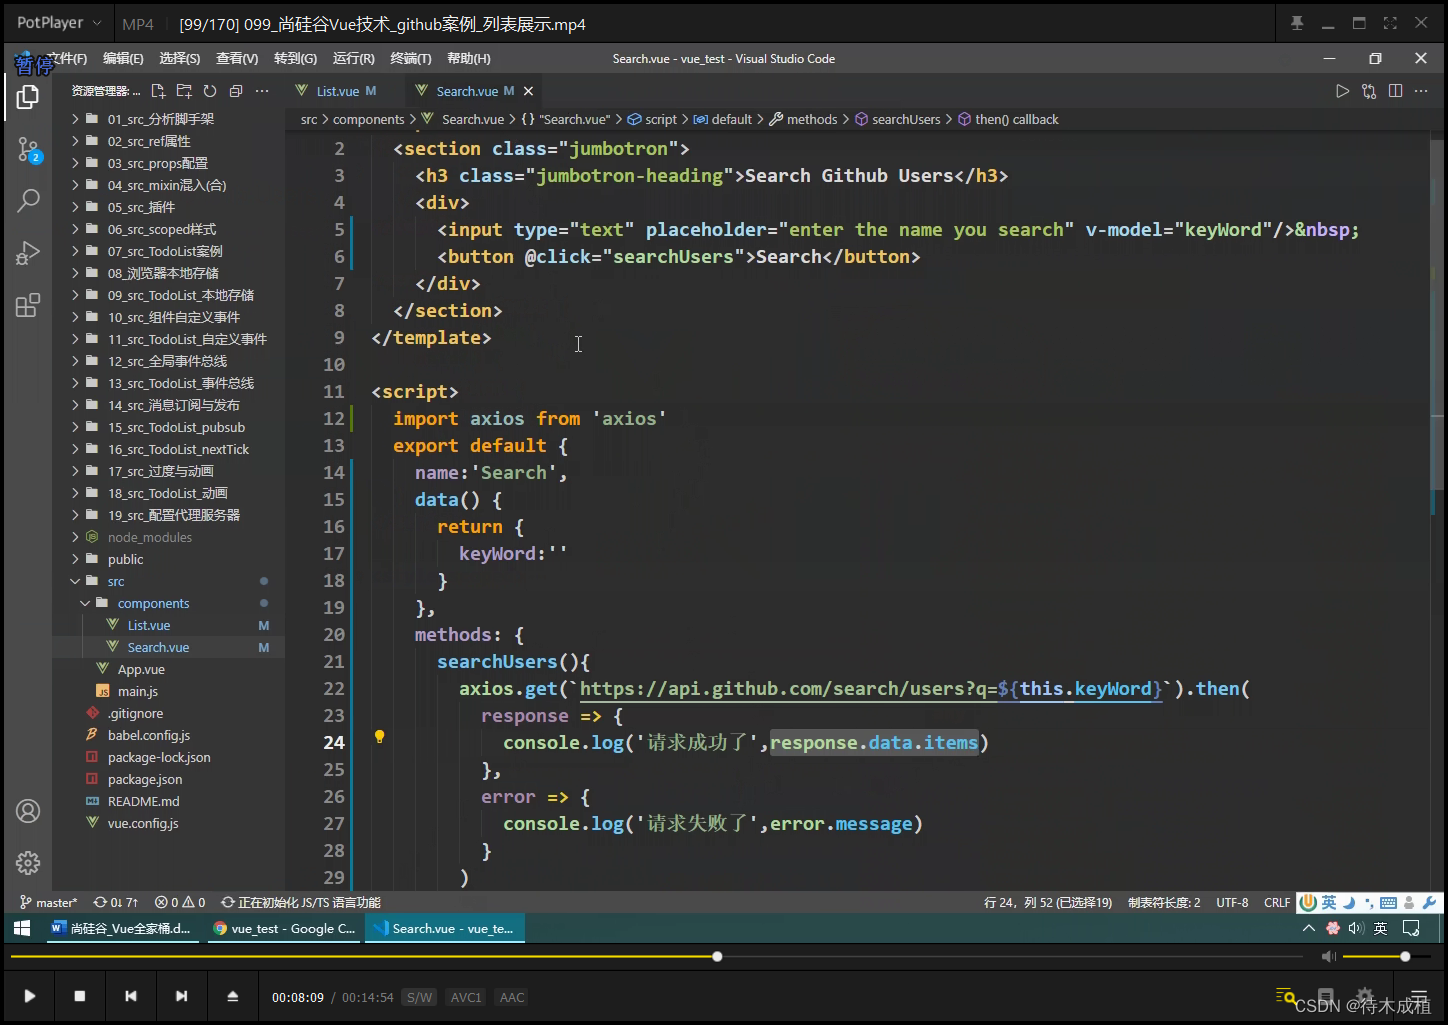Screen dimensions: 1448x1025
Task: Open the 查看(V) menu
Action: tap(237, 59)
